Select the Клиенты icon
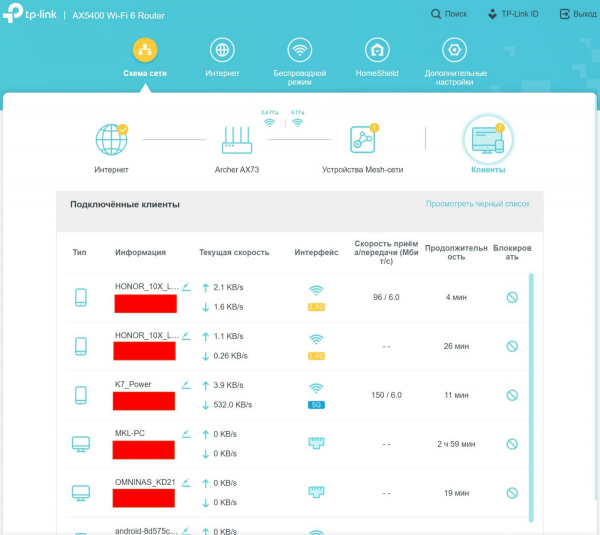The height and width of the screenshot is (535, 600). (487, 140)
